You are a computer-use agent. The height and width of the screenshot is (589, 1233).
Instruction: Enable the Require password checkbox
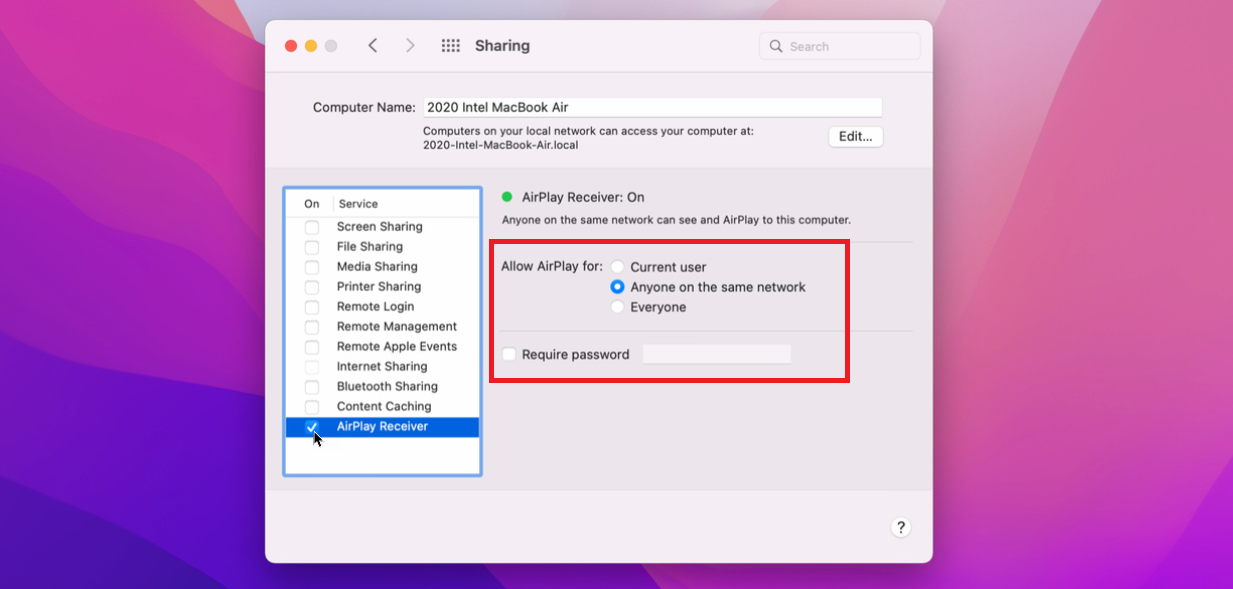pyautogui.click(x=509, y=353)
